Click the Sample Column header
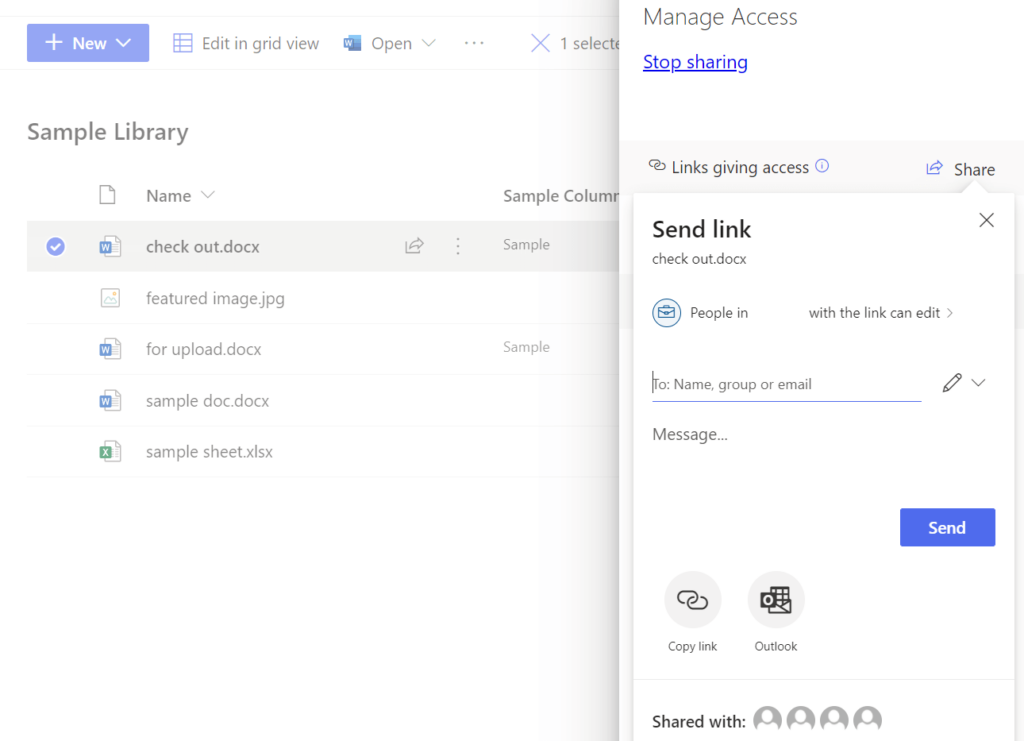The width and height of the screenshot is (1024, 741). click(560, 195)
